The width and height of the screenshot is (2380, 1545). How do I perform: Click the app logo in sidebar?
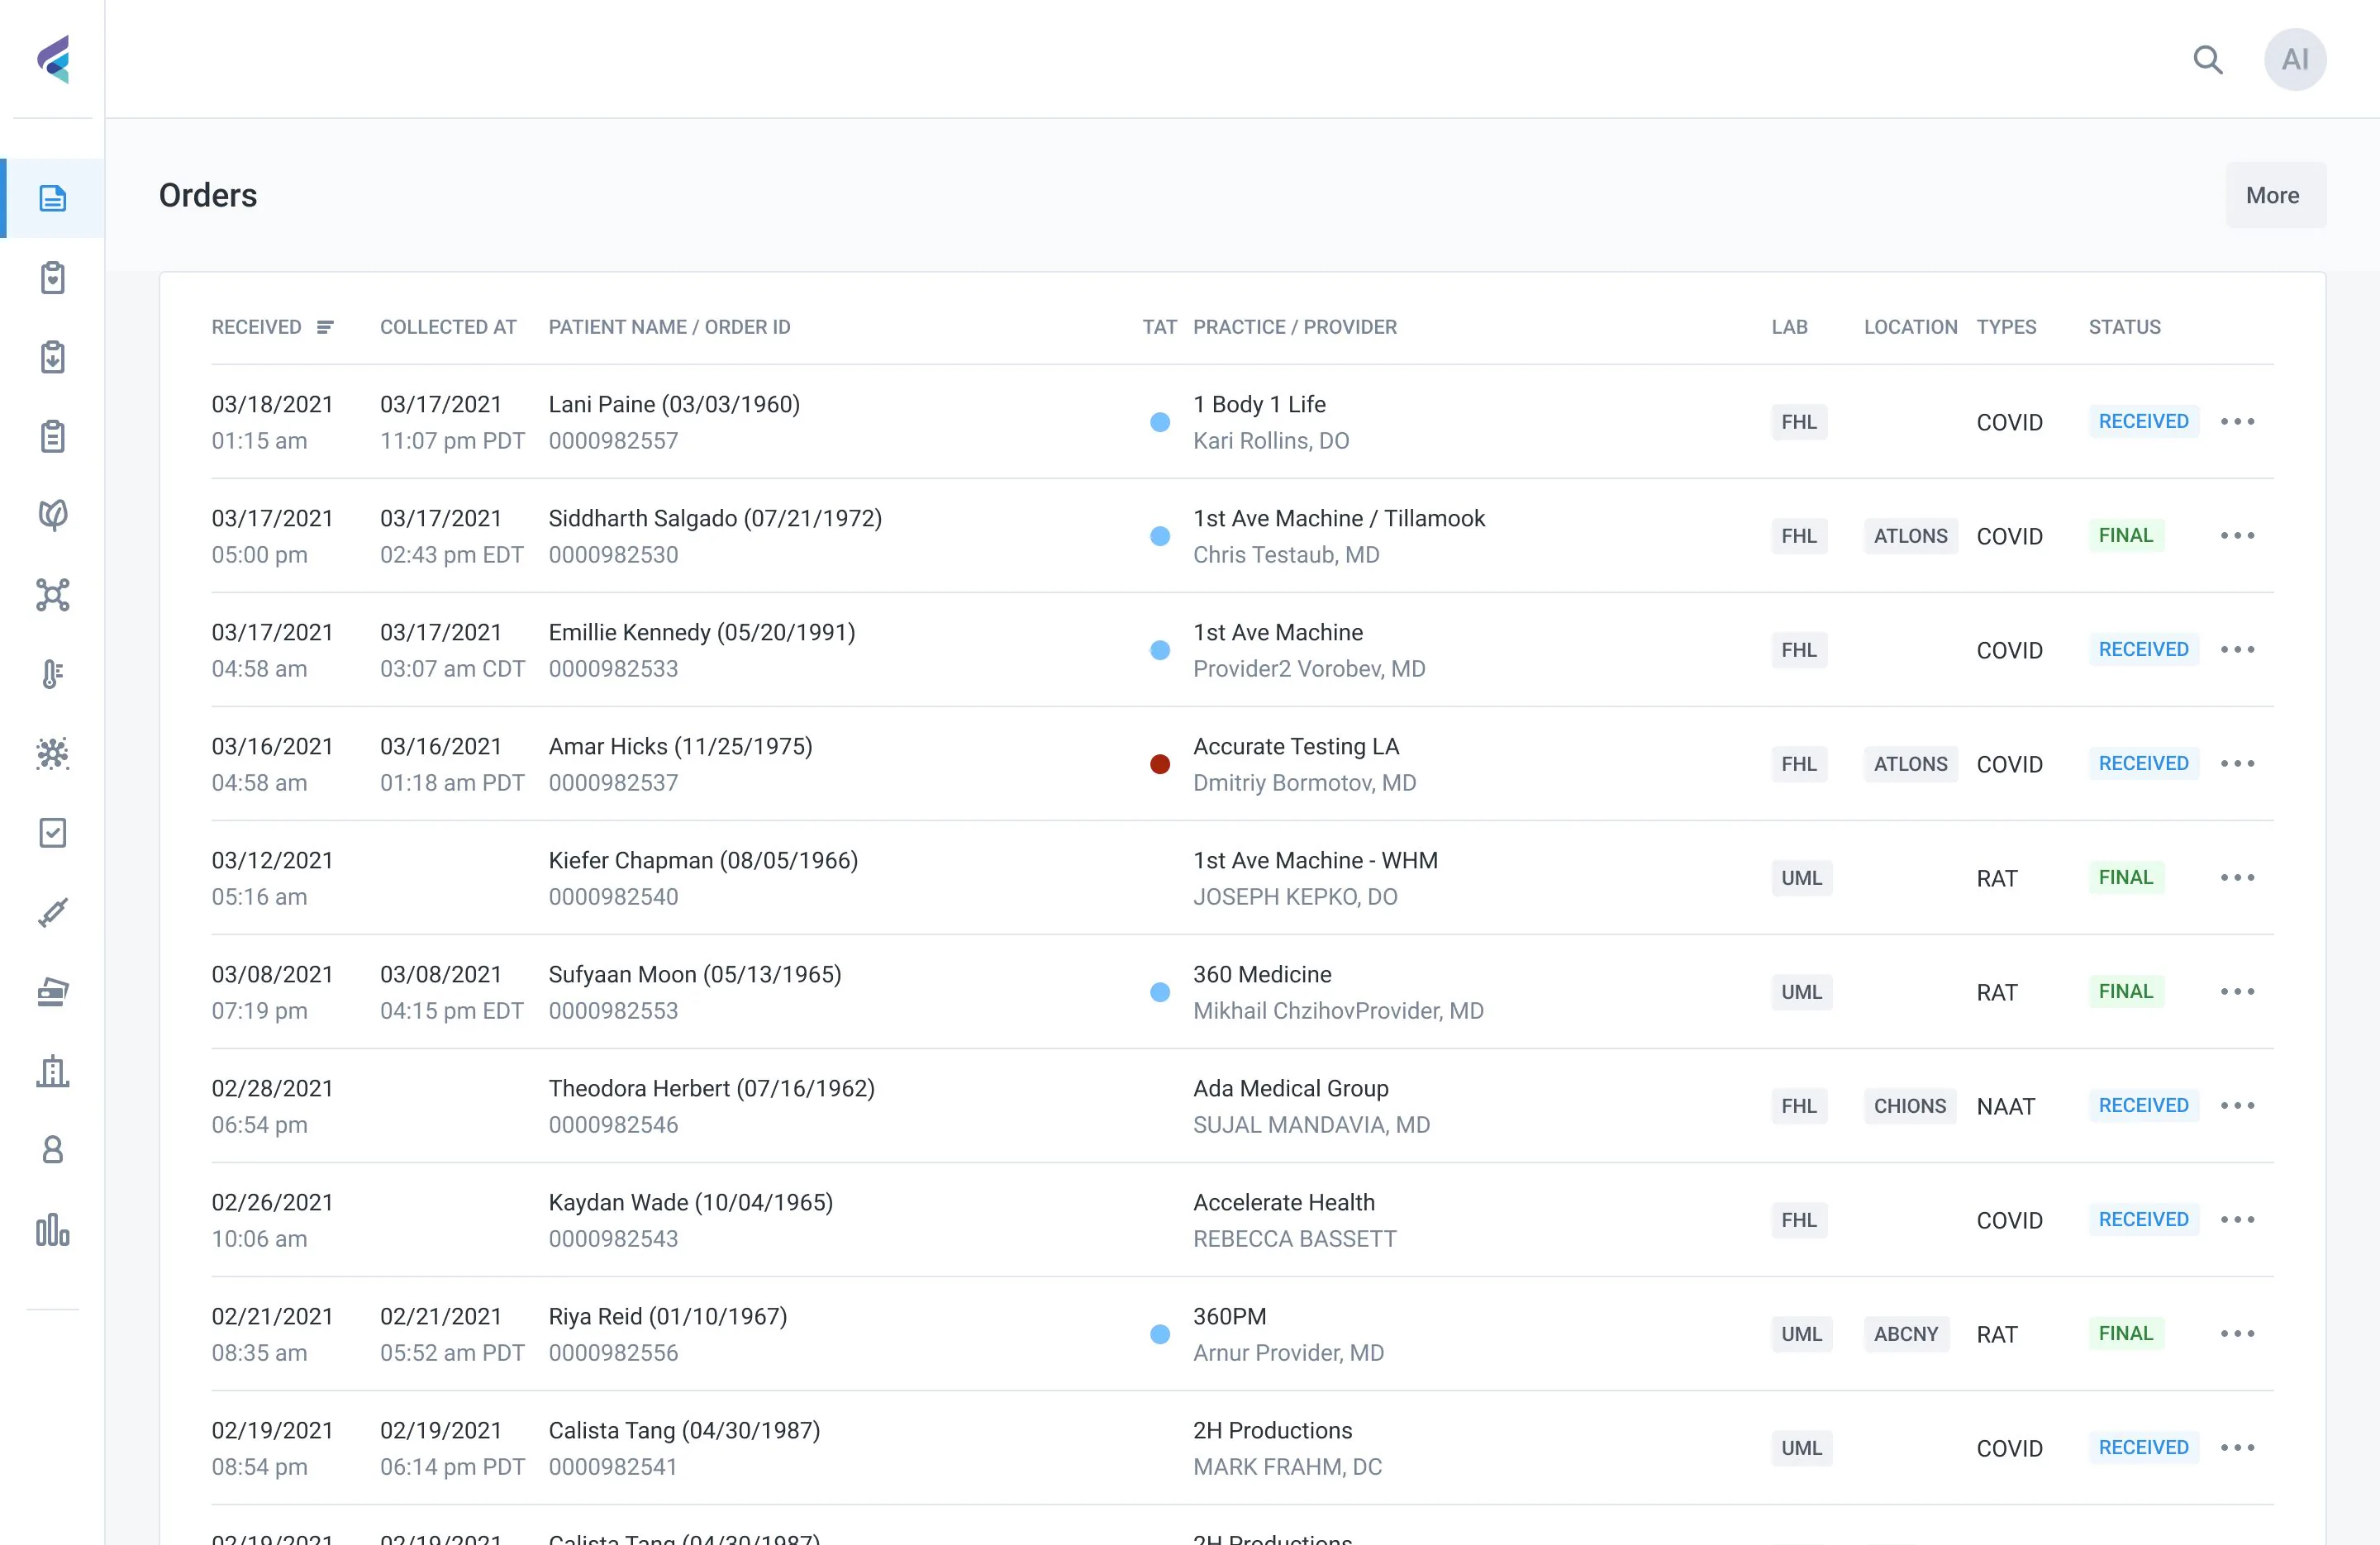[53, 60]
